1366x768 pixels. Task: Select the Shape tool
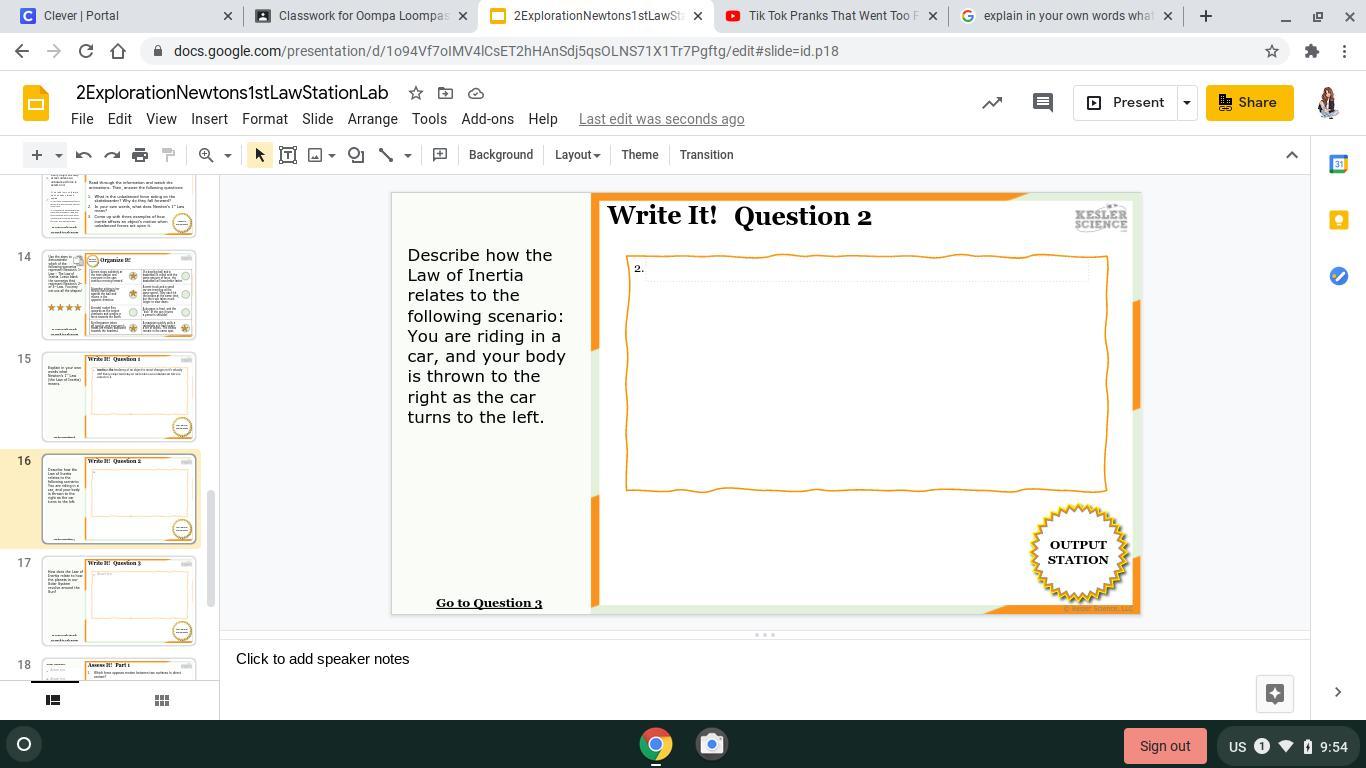pyautogui.click(x=356, y=155)
